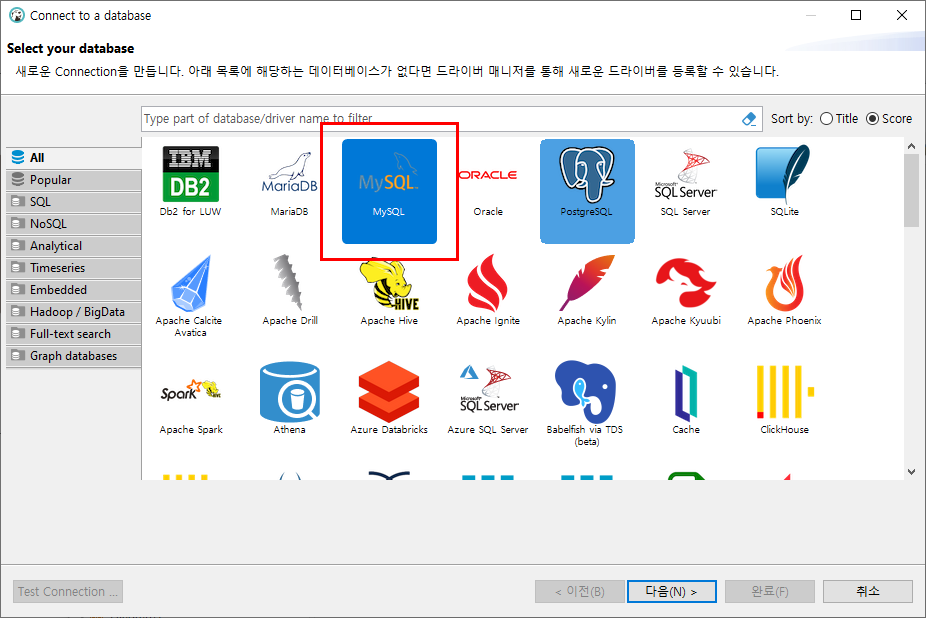Click the driver list scroll-down arrow
The width and height of the screenshot is (926, 618).
(911, 471)
